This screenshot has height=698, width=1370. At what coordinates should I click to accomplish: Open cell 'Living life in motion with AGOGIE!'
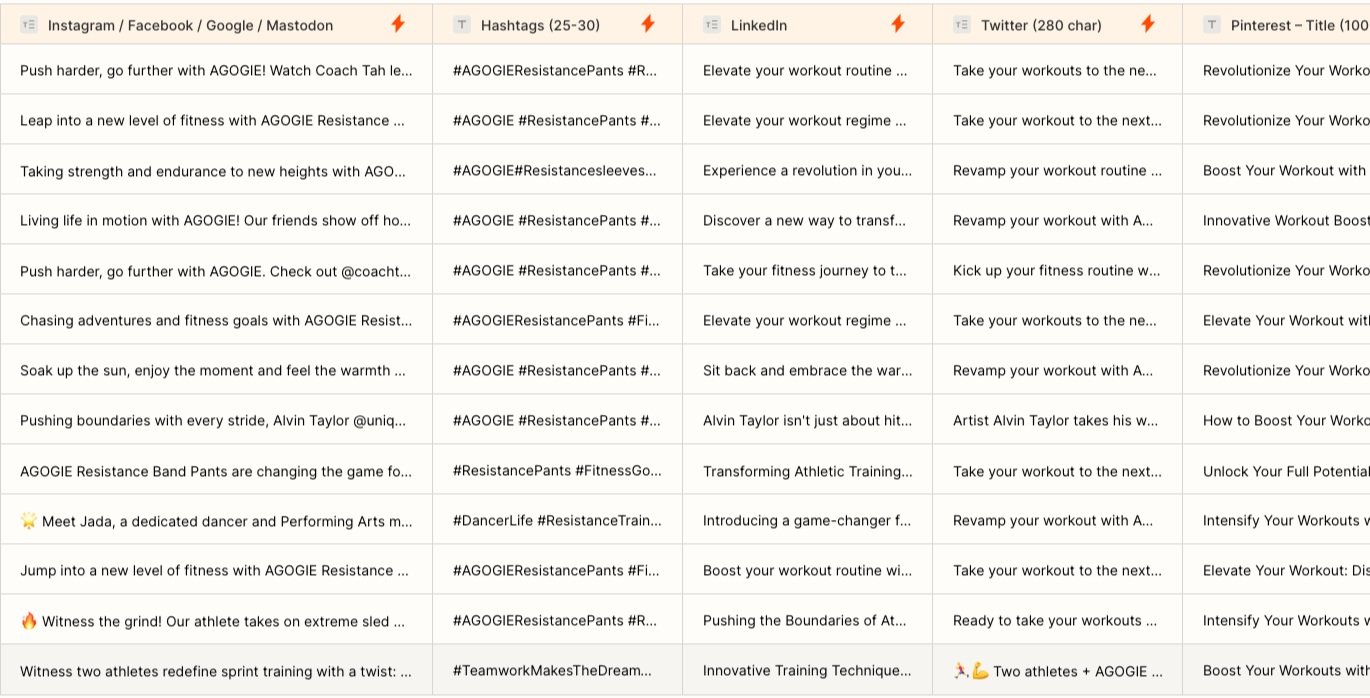tap(216, 220)
